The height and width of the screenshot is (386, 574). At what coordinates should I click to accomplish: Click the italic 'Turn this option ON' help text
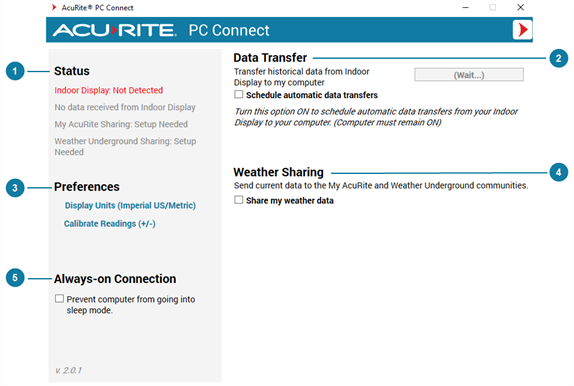click(376, 117)
